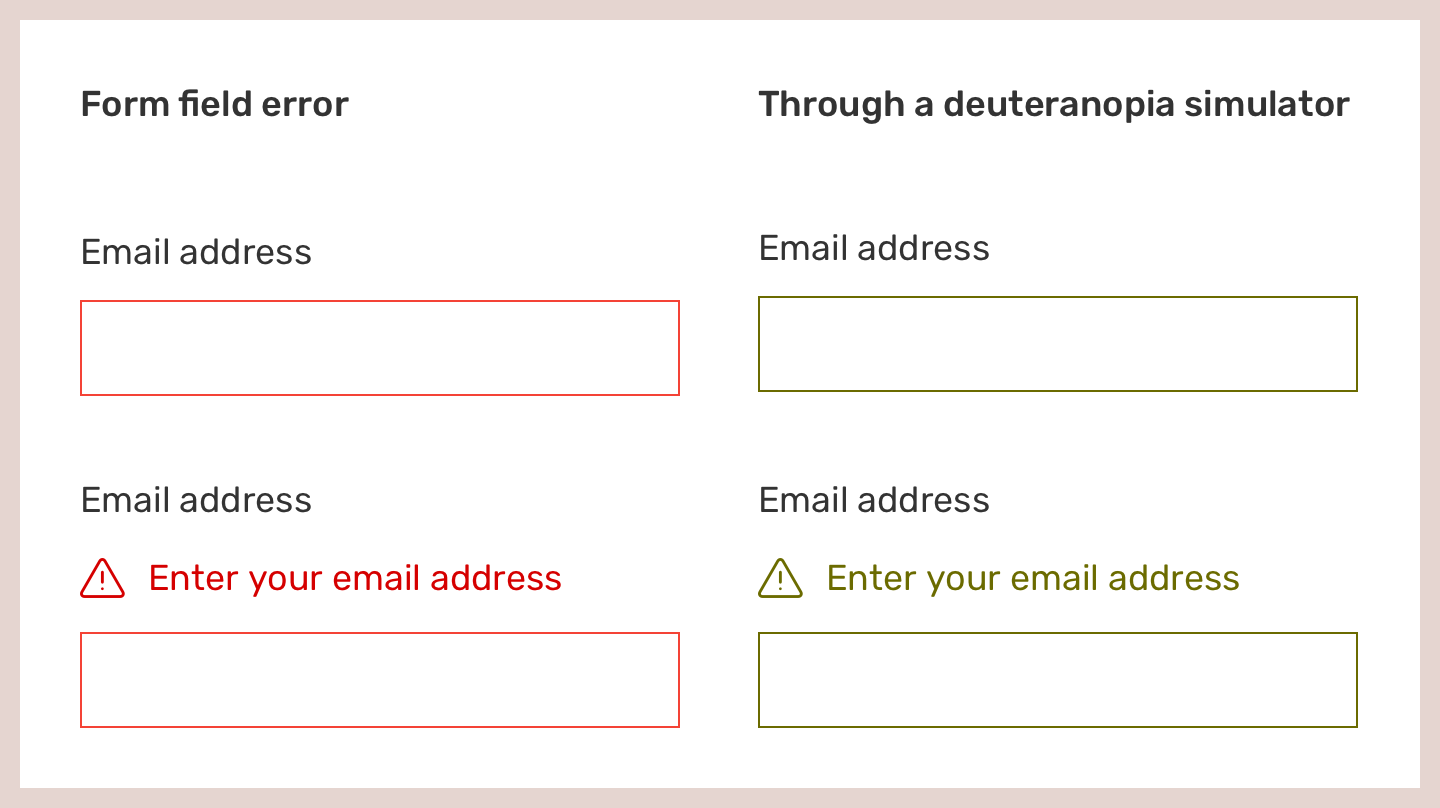Click the red 'Enter your email address' message

(355, 579)
